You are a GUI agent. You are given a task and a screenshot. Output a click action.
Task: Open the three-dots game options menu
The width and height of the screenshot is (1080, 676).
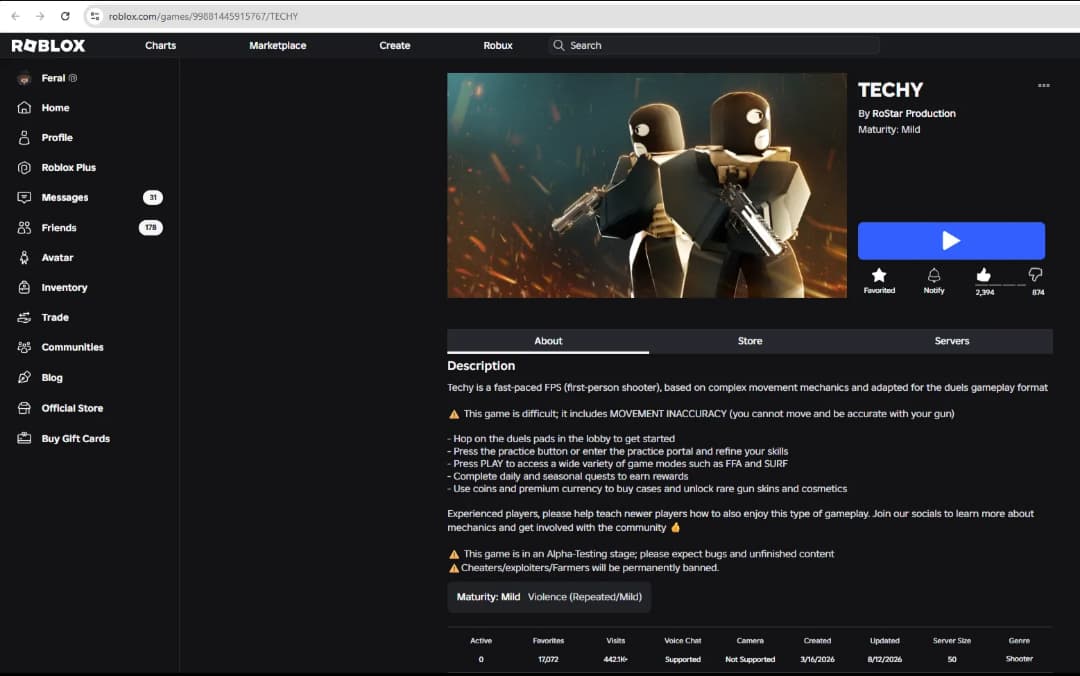1043,85
